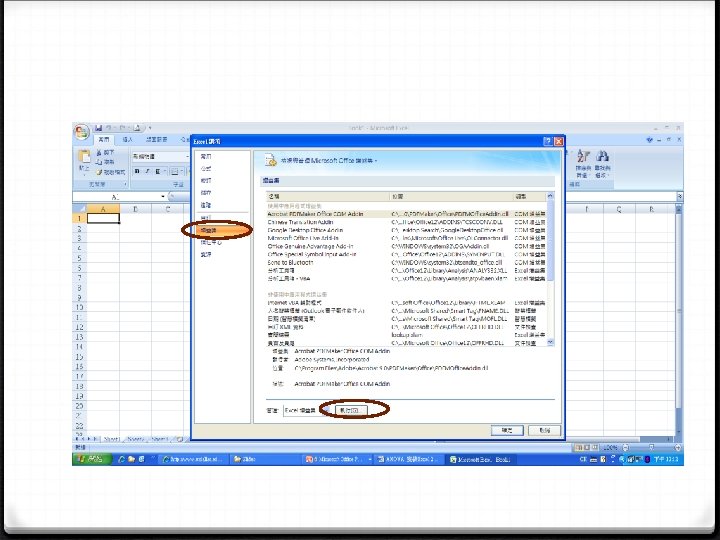Screen dimensions: 720x540
Task: Click the OK button in options dialog
Action: pos(507,430)
